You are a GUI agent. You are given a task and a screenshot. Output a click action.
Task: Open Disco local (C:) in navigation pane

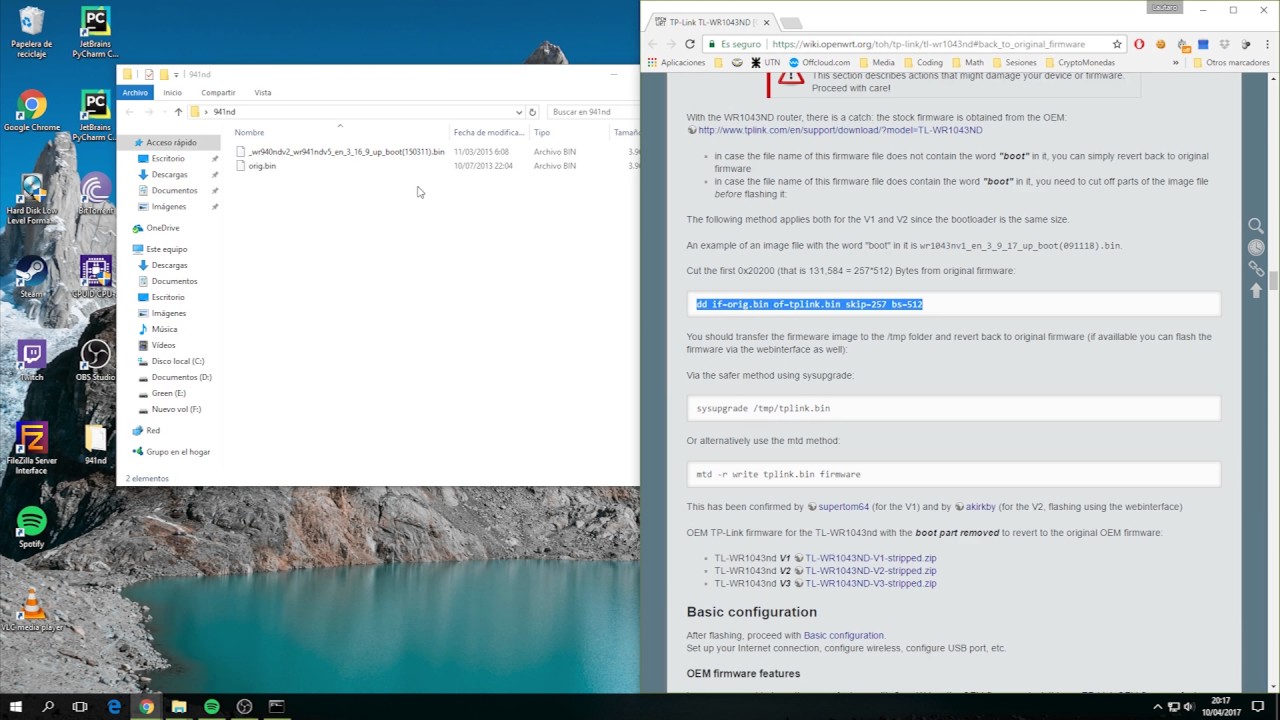point(171,361)
